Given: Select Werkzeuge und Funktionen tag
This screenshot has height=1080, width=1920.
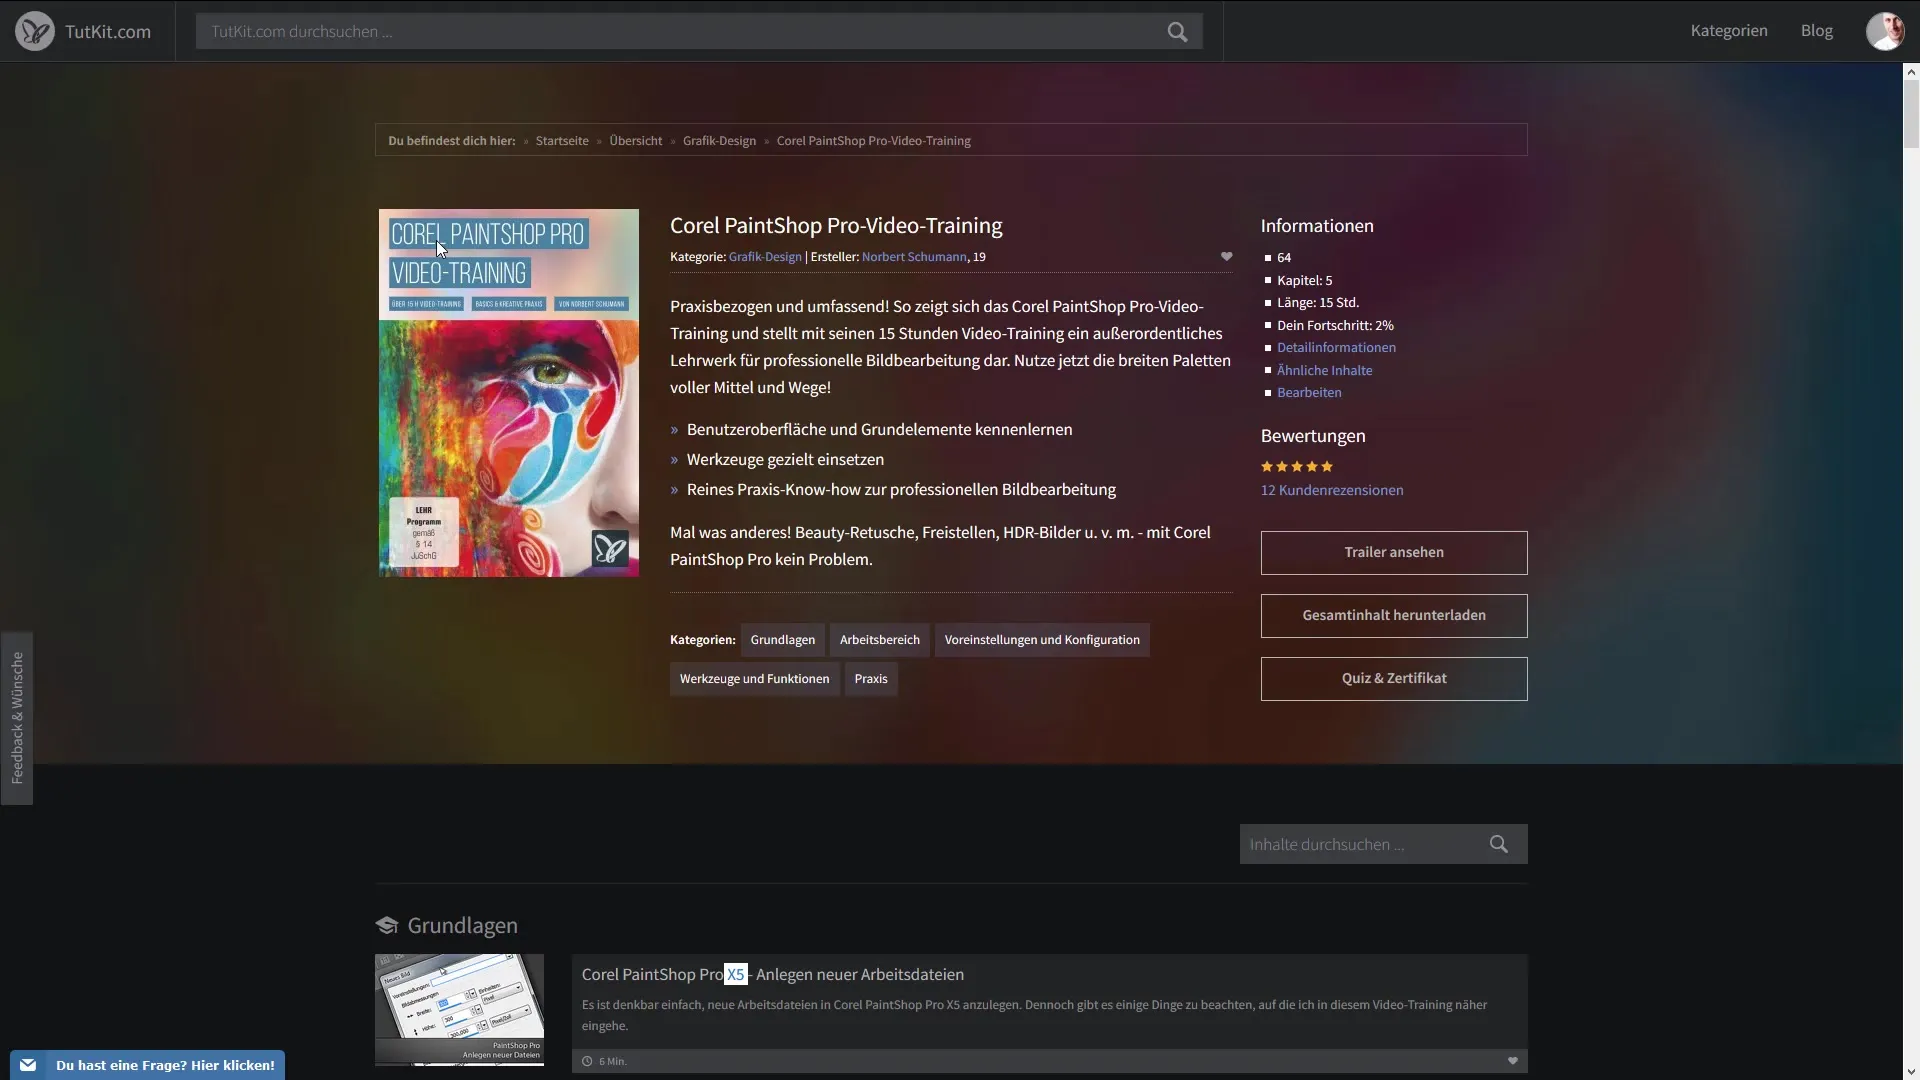Looking at the screenshot, I should 755,679.
